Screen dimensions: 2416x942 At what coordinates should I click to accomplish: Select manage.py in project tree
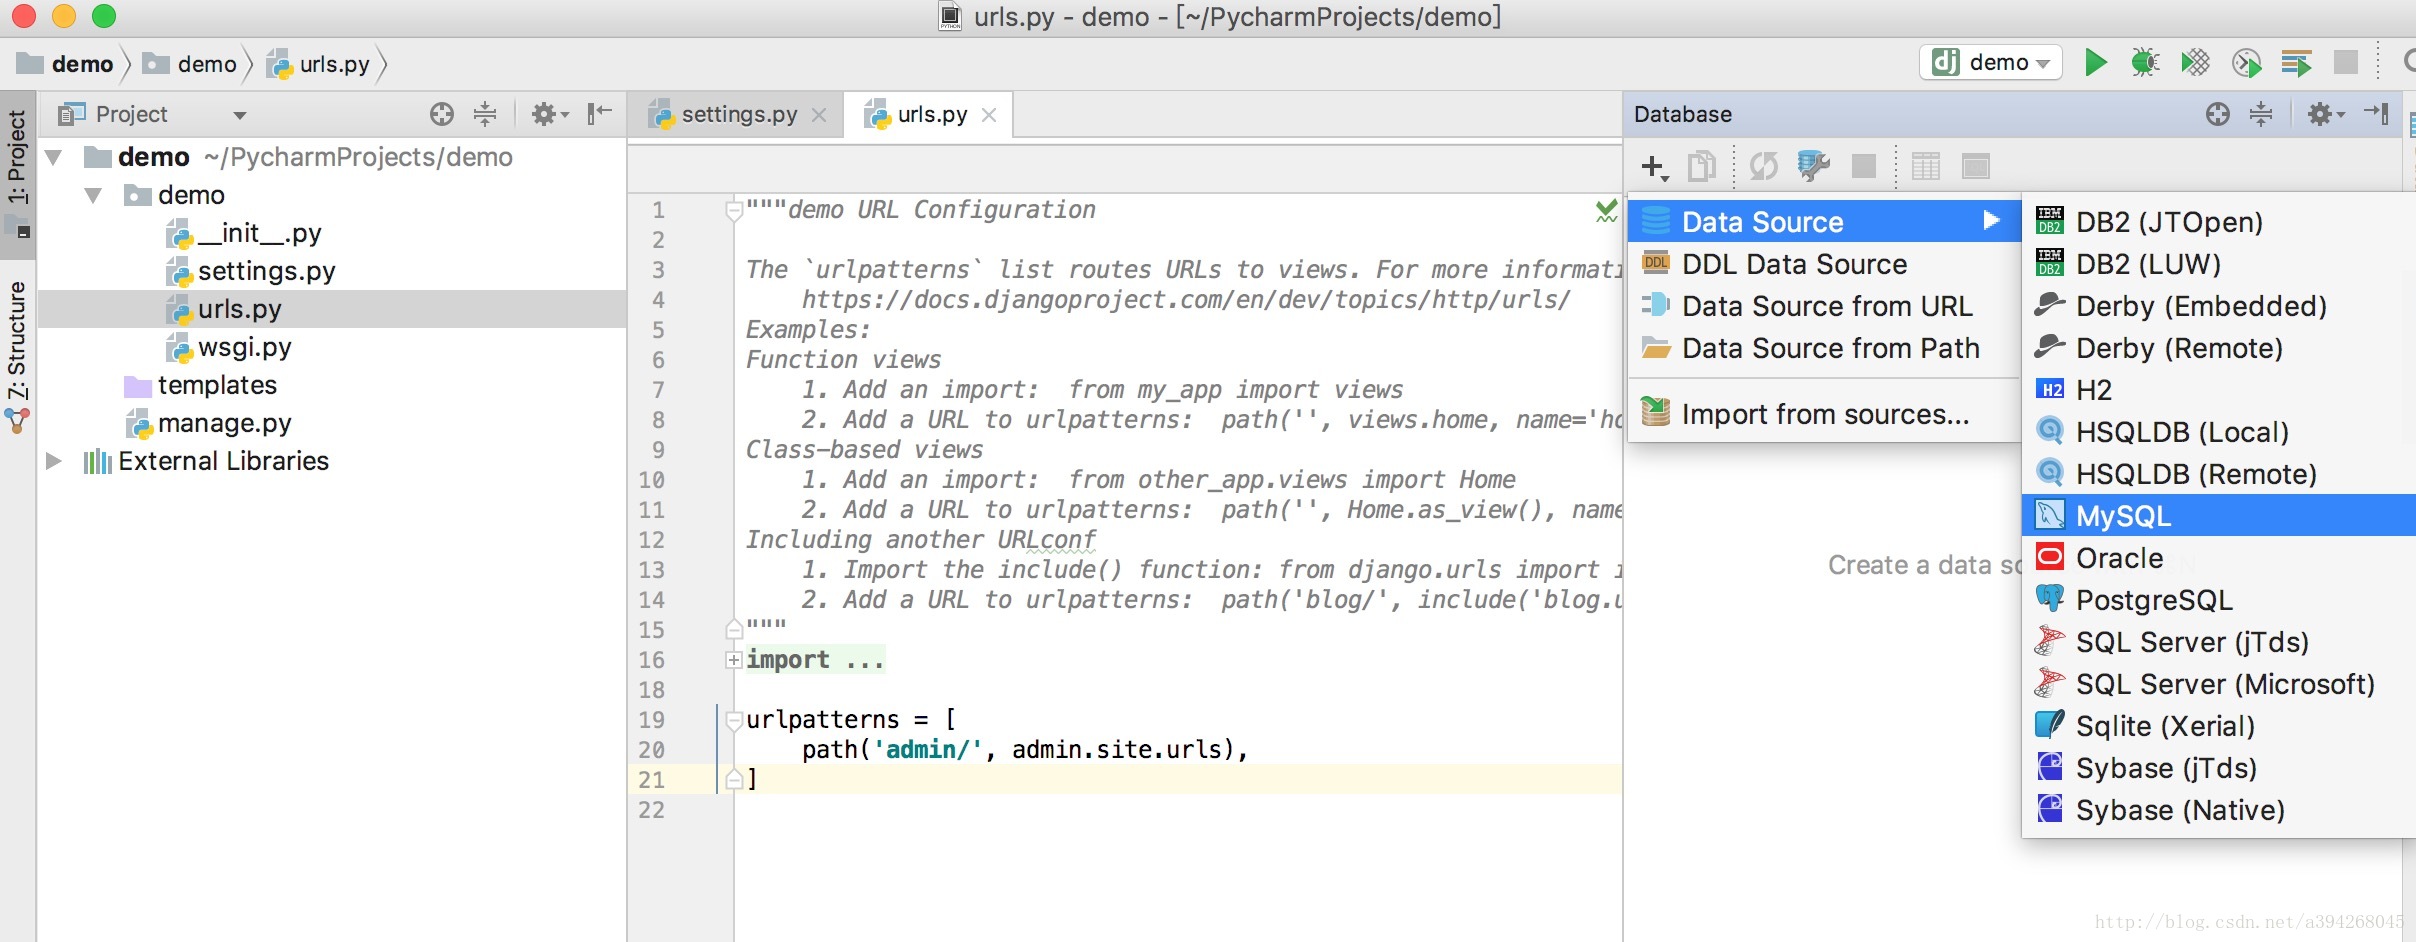click(224, 423)
